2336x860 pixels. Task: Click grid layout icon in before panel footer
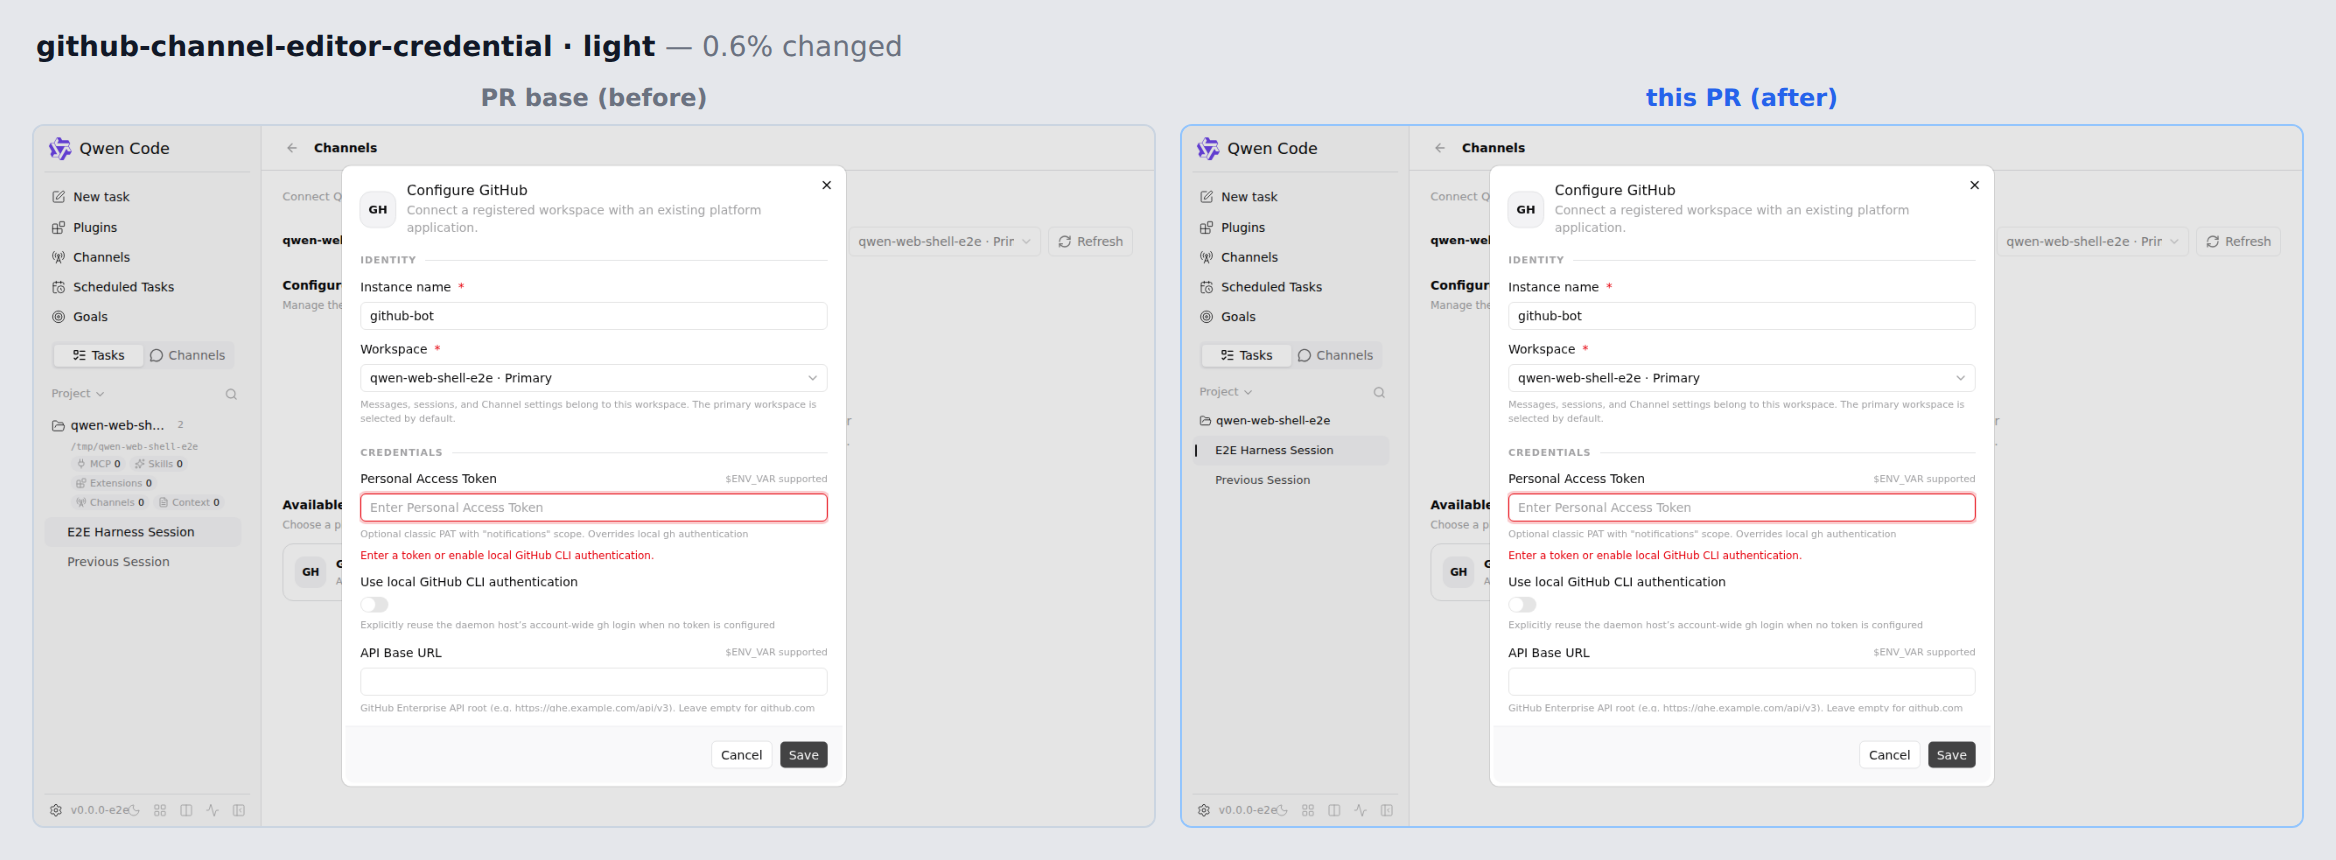(160, 810)
